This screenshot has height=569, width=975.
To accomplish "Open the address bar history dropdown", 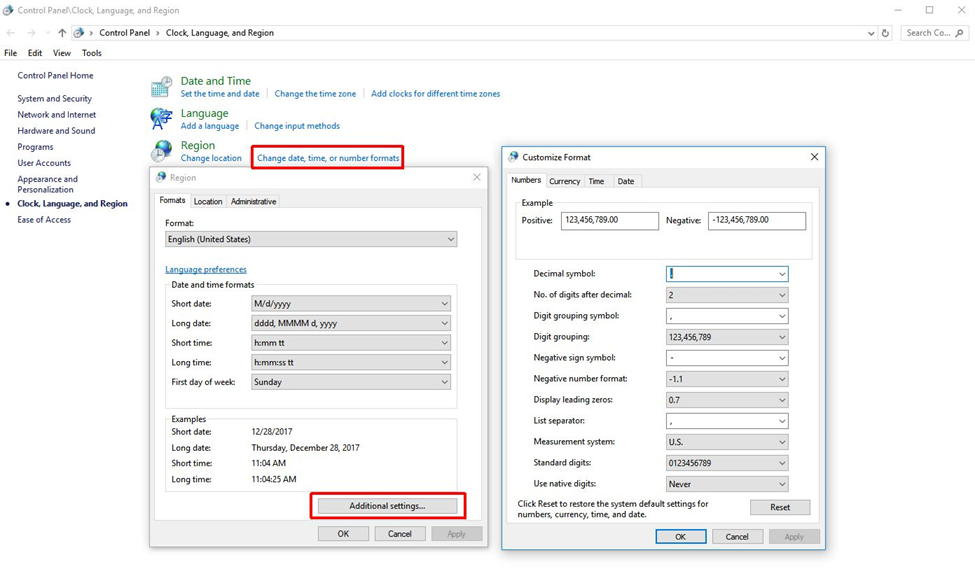I will (871, 34).
